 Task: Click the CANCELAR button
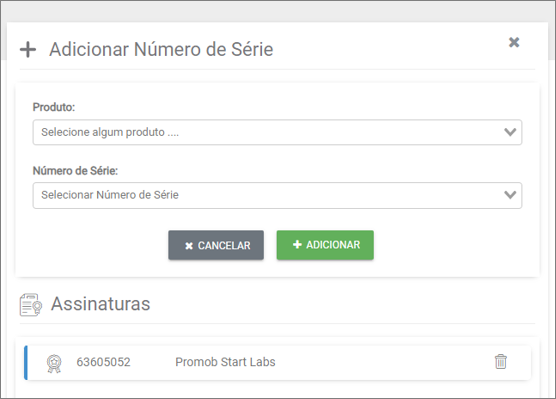[x=216, y=245]
